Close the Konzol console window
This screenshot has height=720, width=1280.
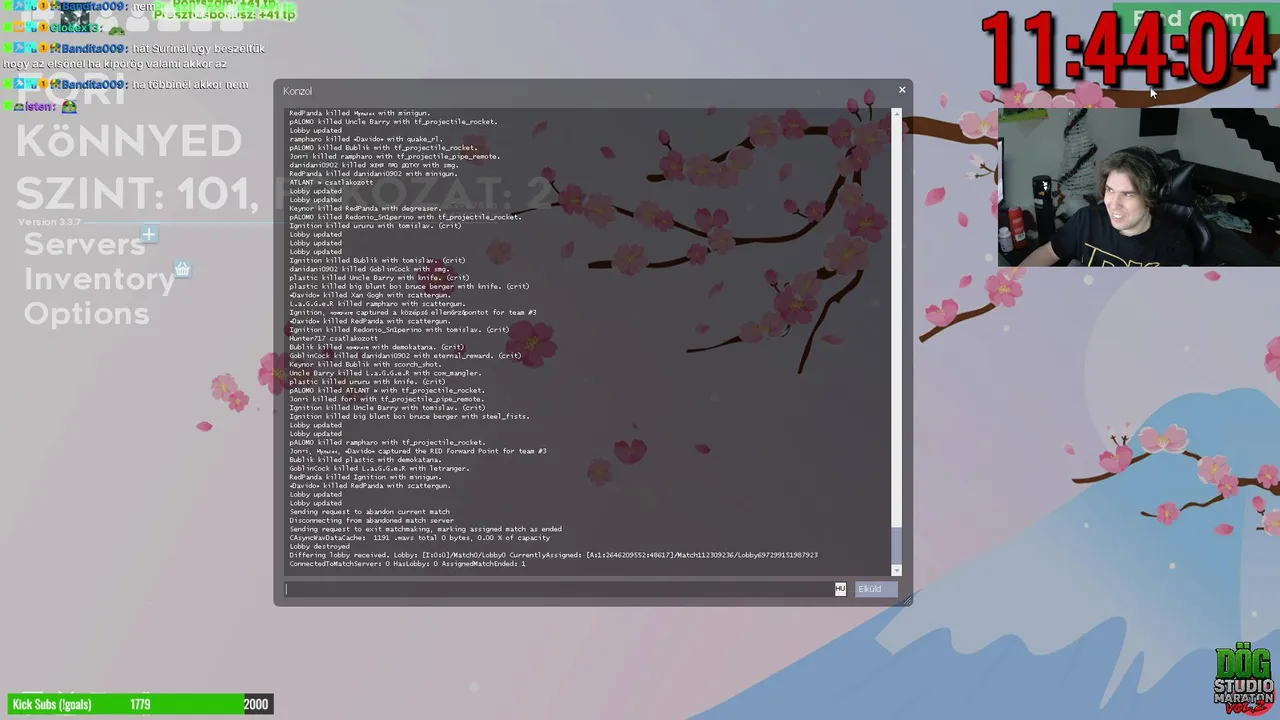901,90
